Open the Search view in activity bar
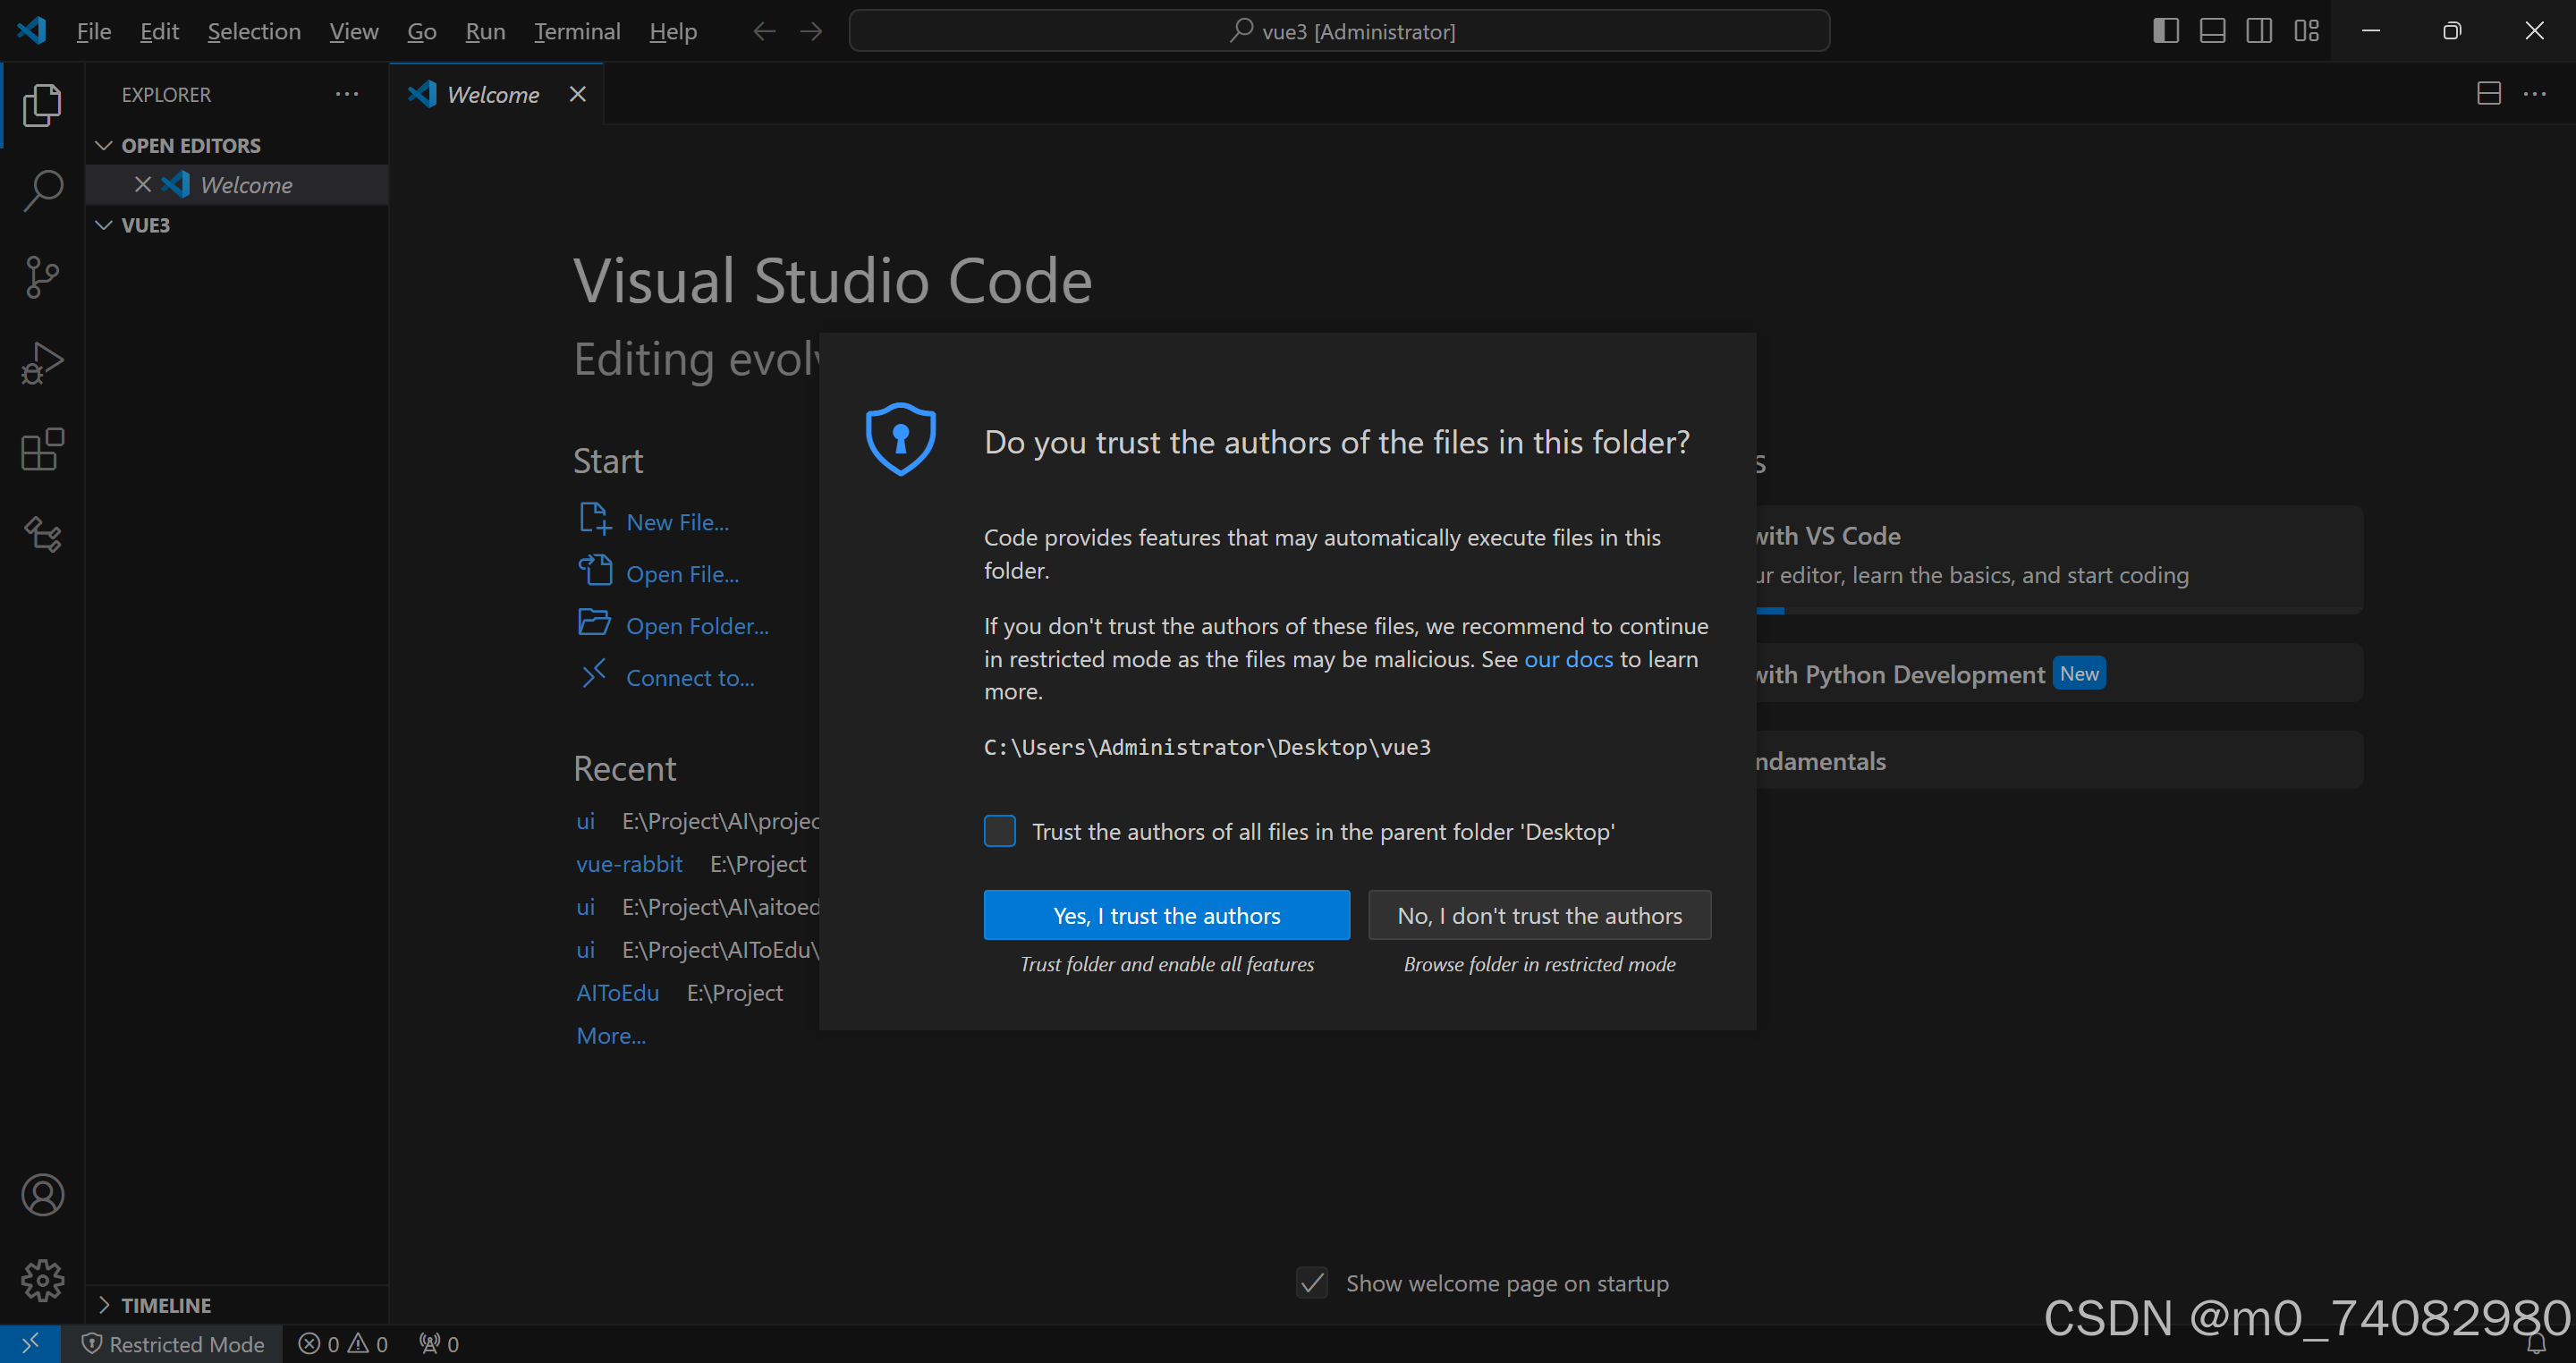Image resolution: width=2576 pixels, height=1363 pixels. [42, 190]
